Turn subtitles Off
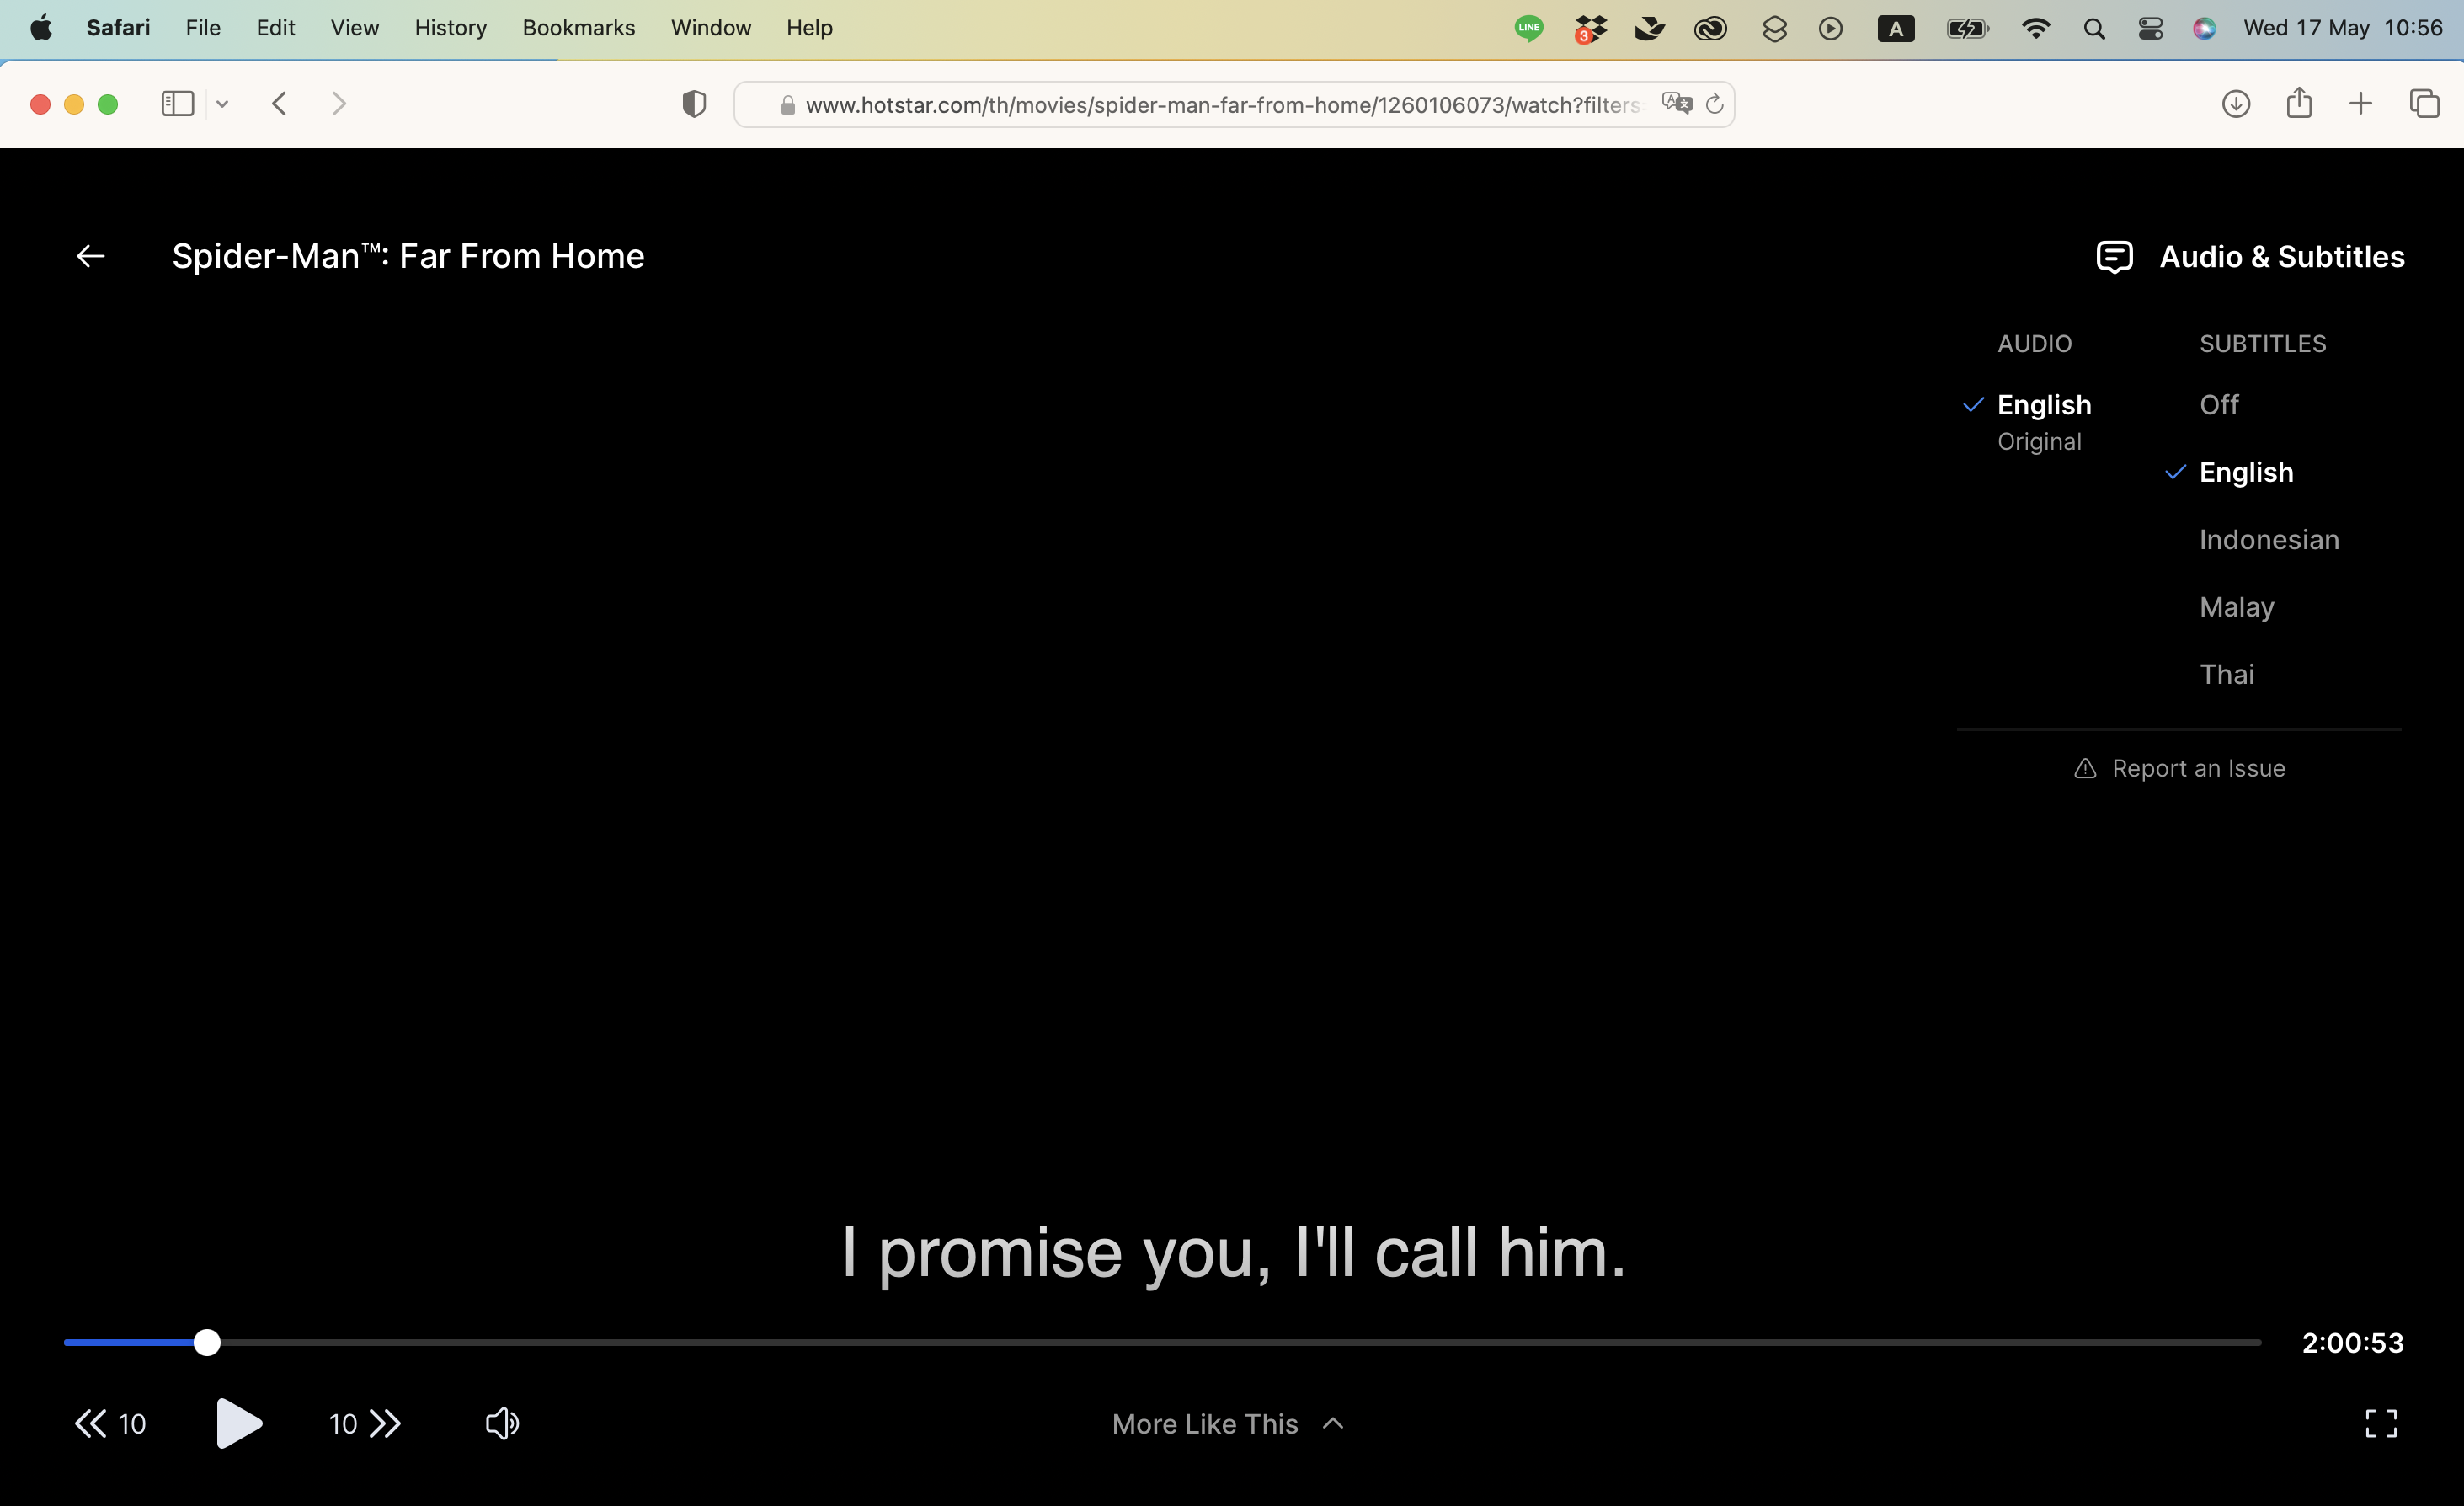The width and height of the screenshot is (2464, 1506). (x=2218, y=405)
